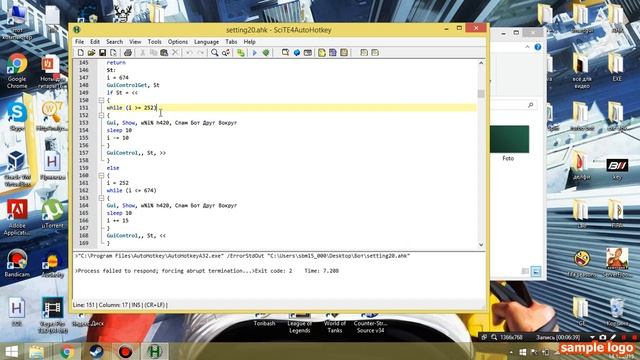Print the script using printer icon
This screenshot has width=640, height=360.
[128, 53]
